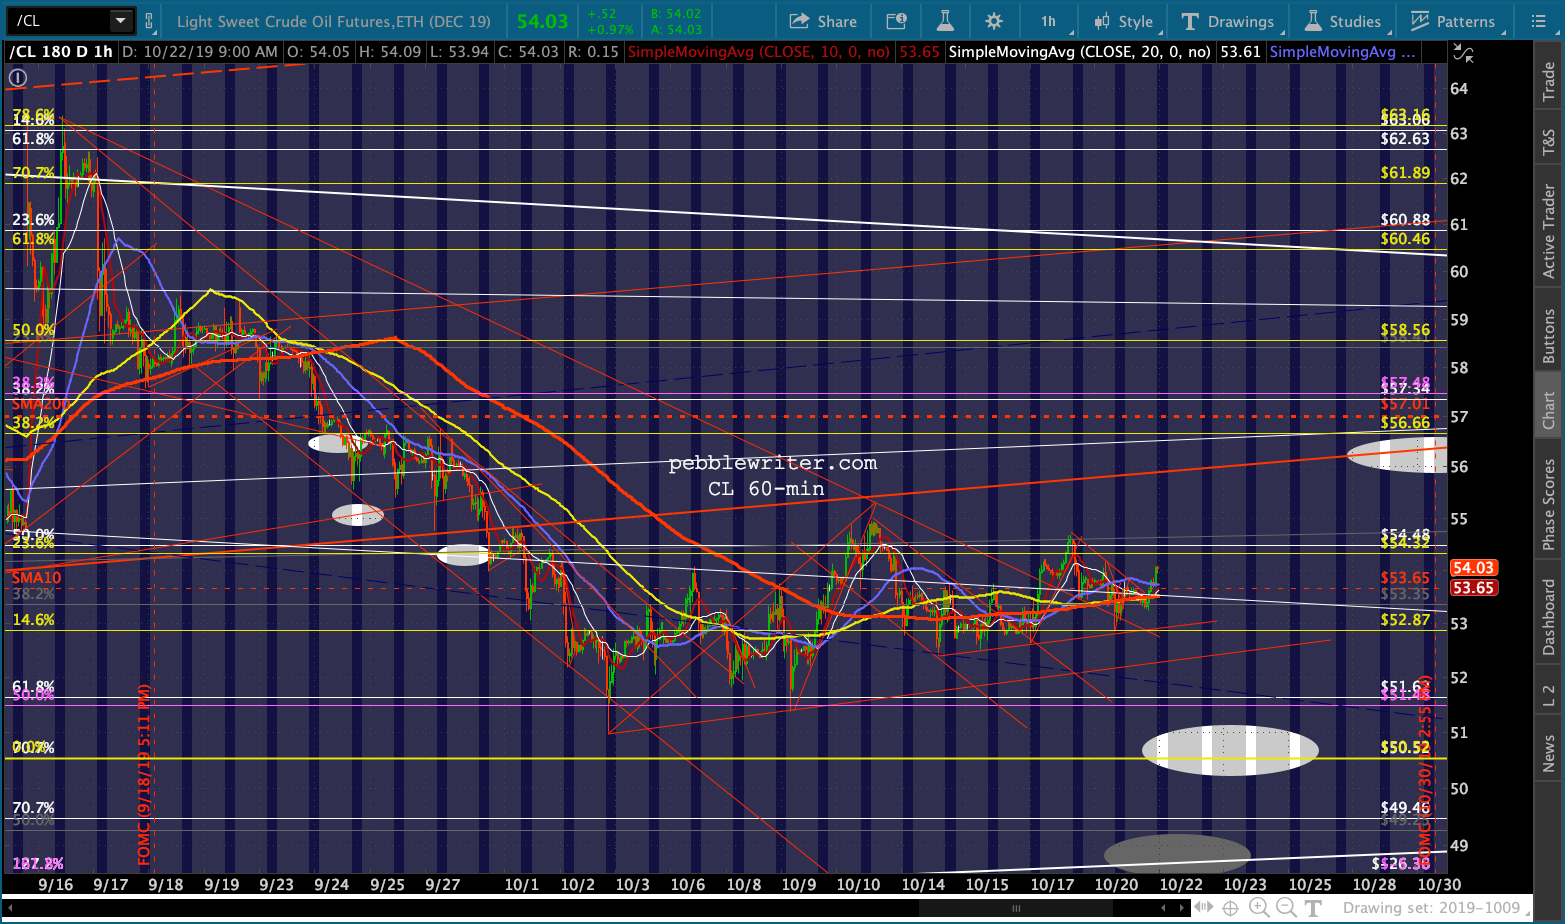
Task: Open the chart settings gear icon
Action: pos(993,21)
